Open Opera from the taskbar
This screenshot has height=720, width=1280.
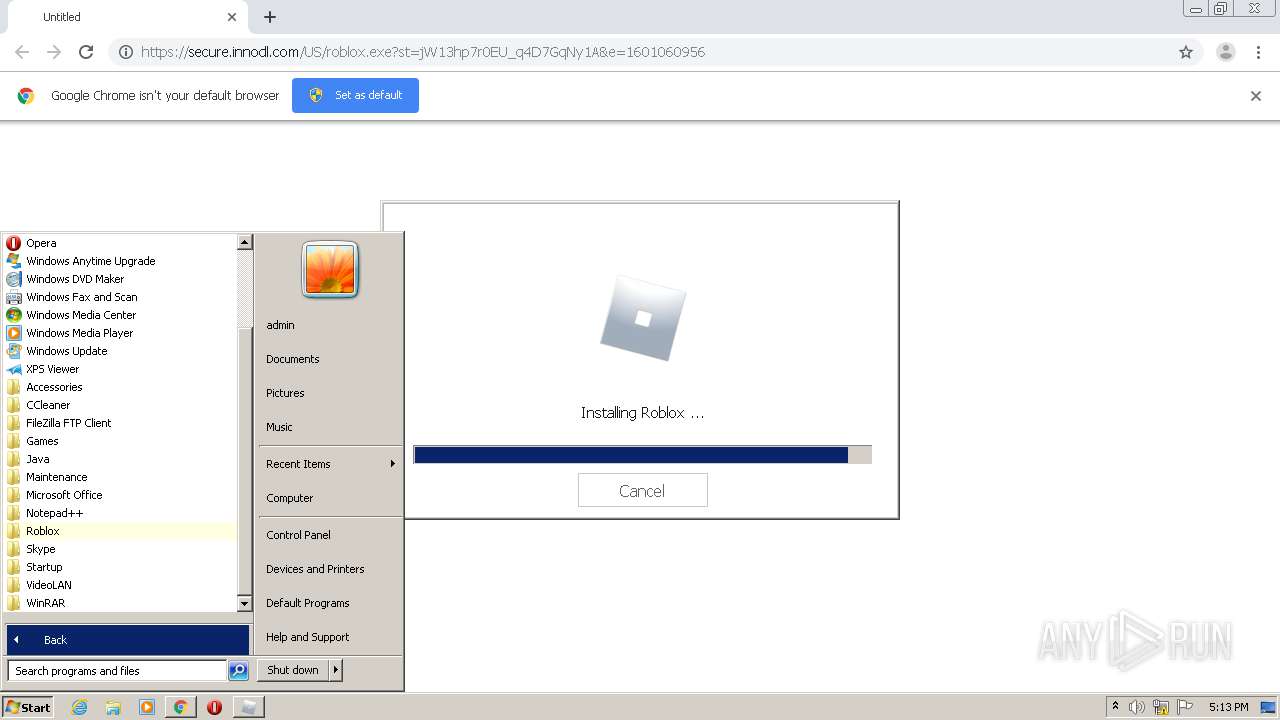tap(214, 707)
